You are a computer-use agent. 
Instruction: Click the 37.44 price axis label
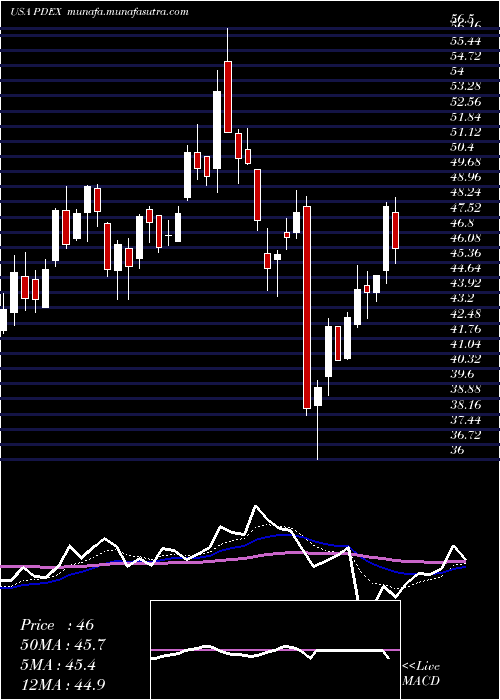[x=466, y=420]
